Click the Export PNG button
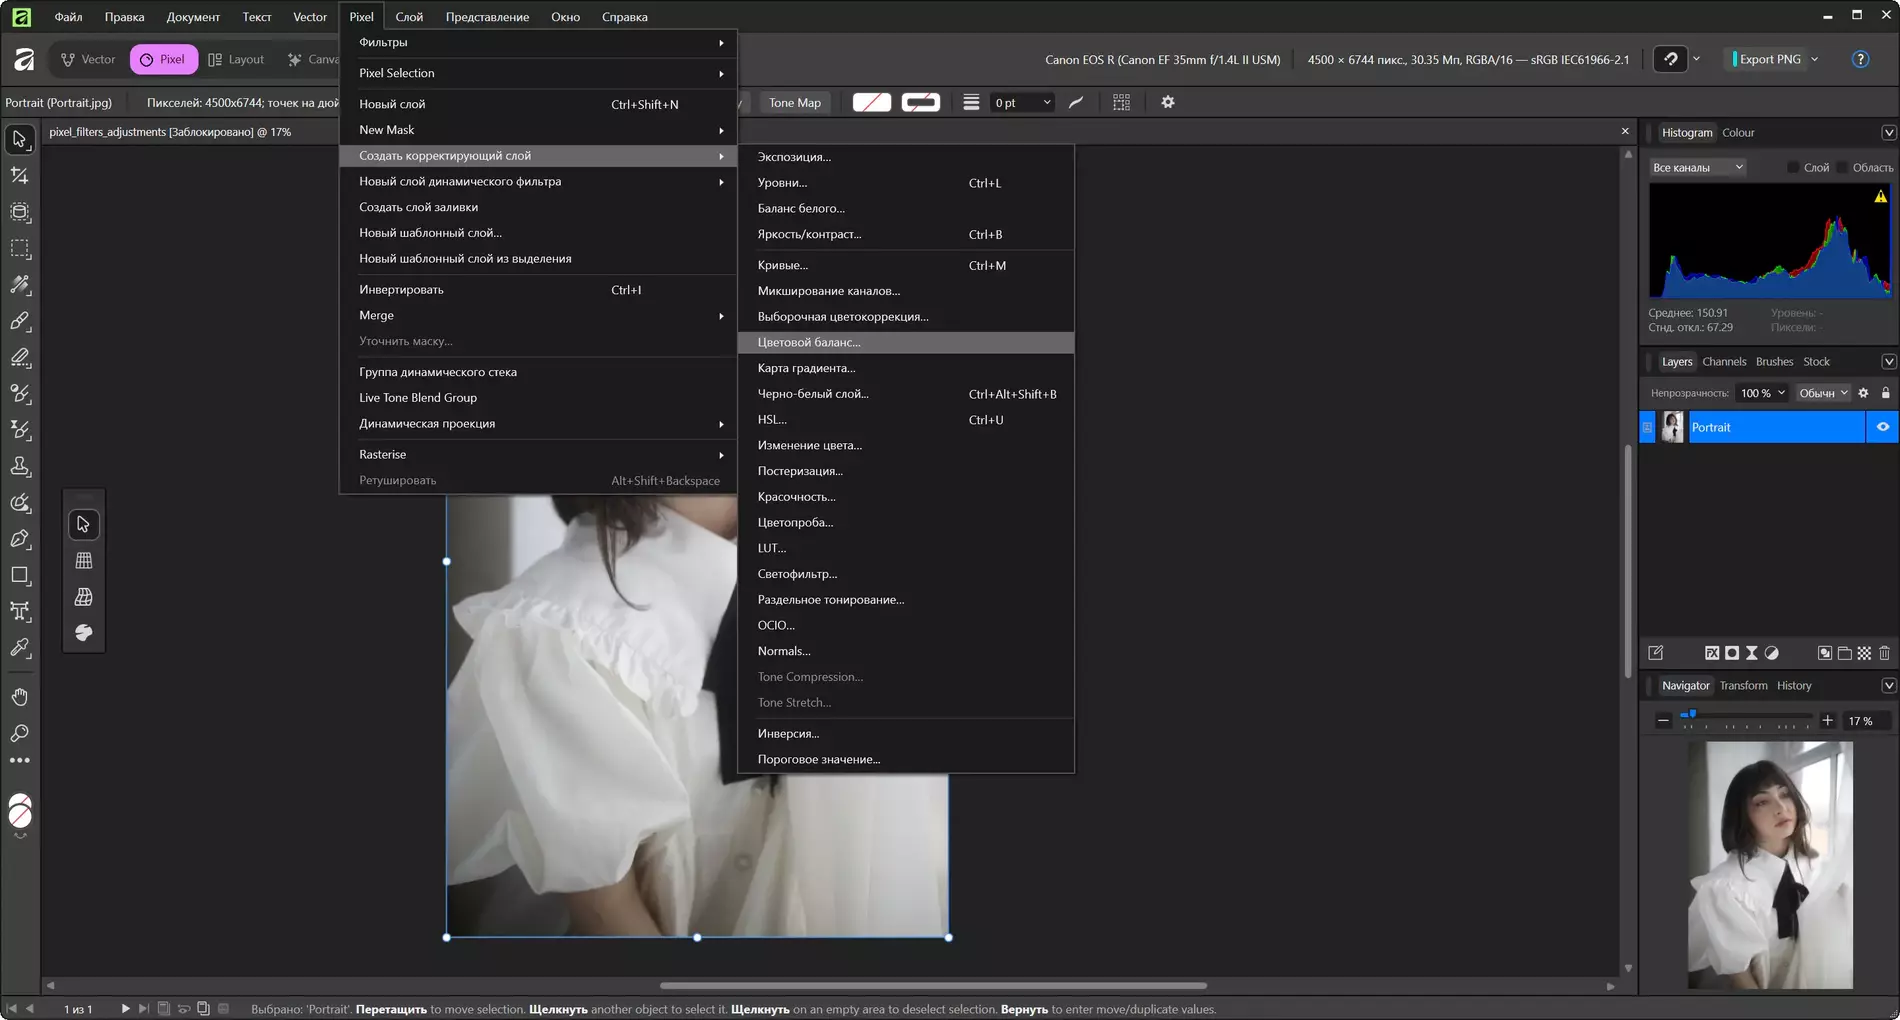This screenshot has width=1900, height=1020. click(x=1769, y=59)
